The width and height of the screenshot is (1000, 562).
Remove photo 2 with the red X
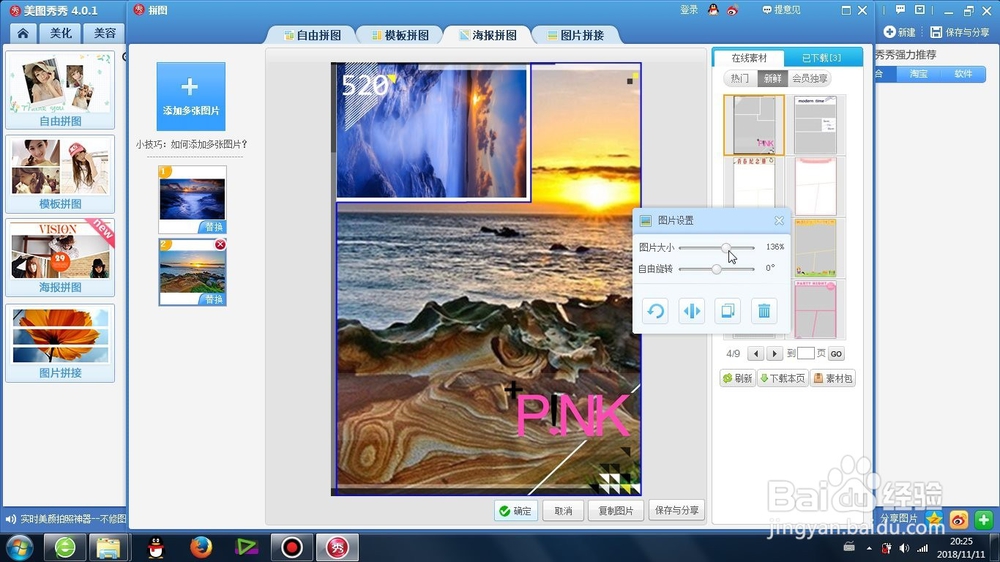220,244
